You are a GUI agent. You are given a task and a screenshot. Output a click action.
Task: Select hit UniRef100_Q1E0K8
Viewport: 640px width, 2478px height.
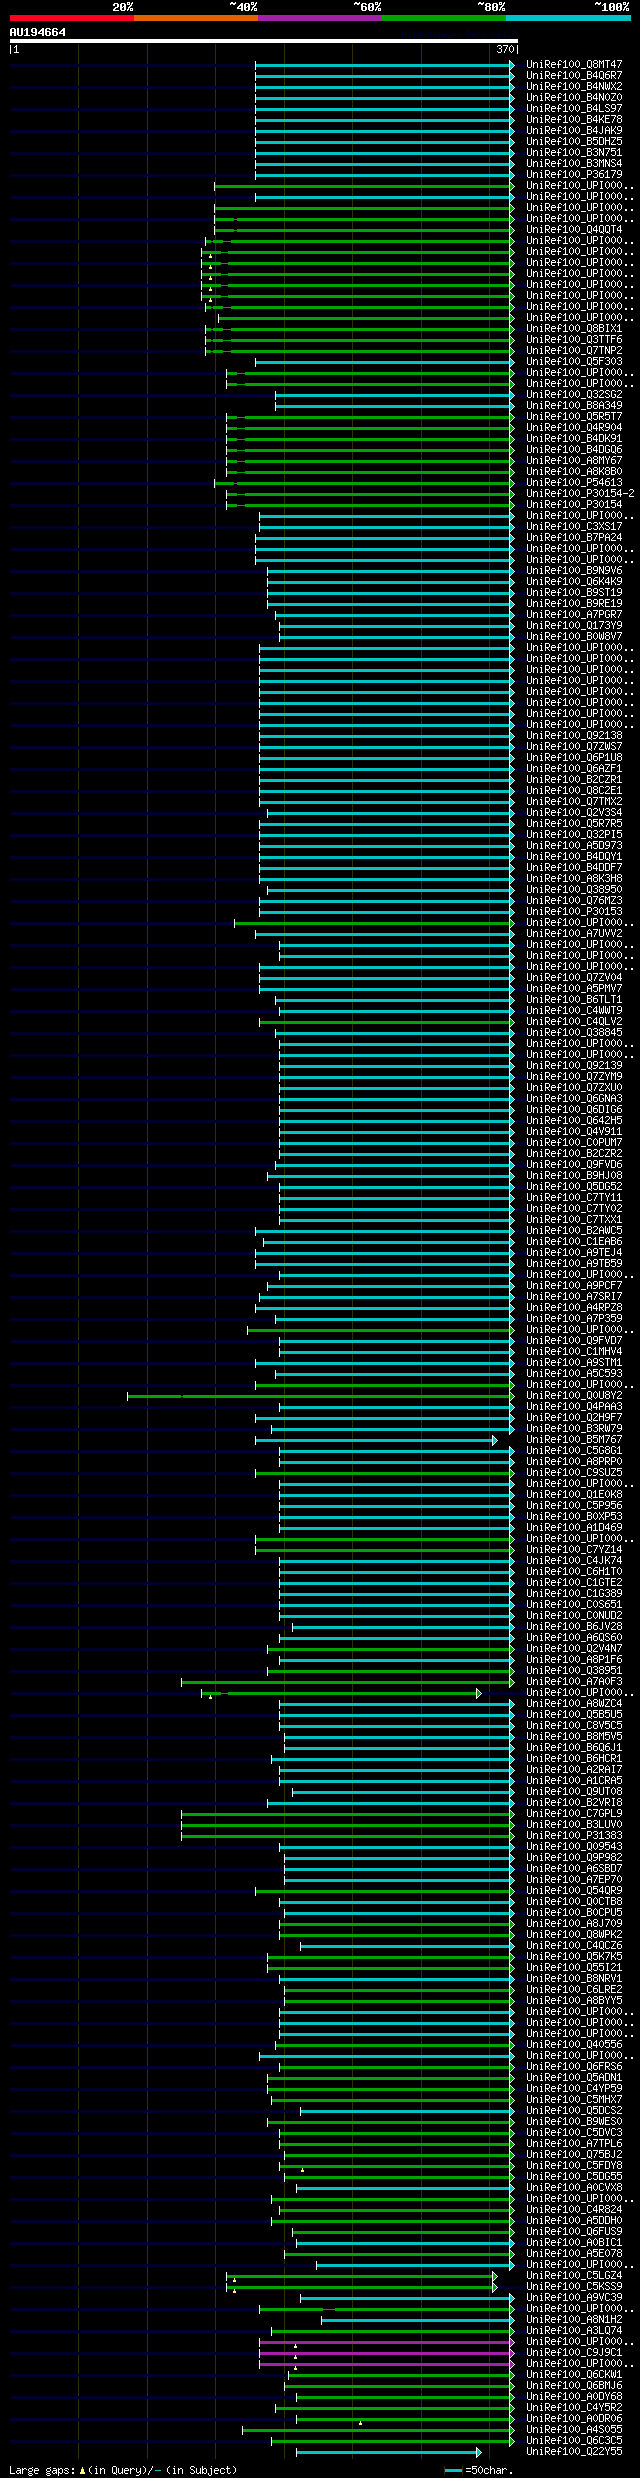(x=574, y=1495)
